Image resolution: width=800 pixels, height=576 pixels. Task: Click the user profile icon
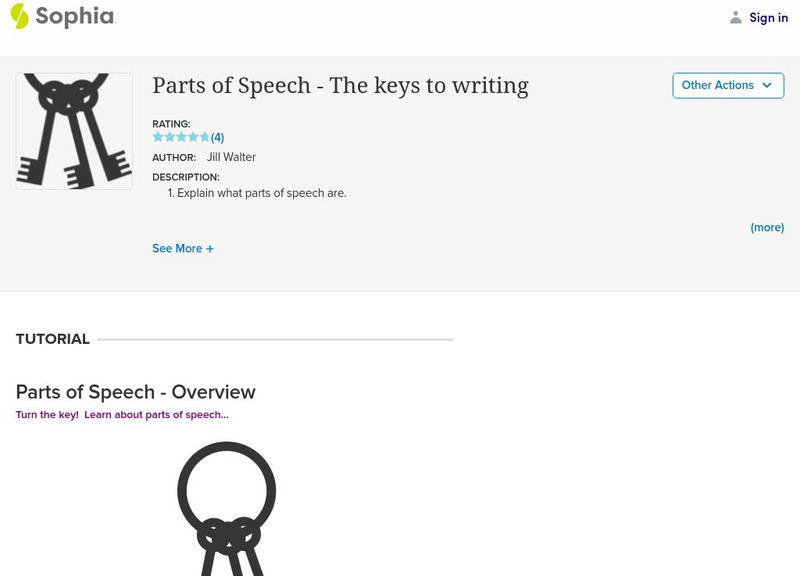(736, 17)
